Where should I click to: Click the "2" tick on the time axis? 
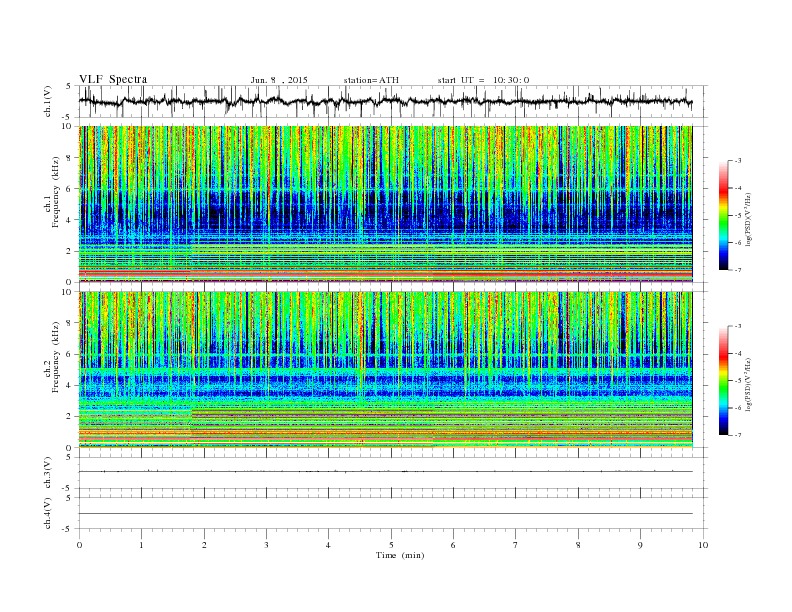pyautogui.click(x=204, y=545)
